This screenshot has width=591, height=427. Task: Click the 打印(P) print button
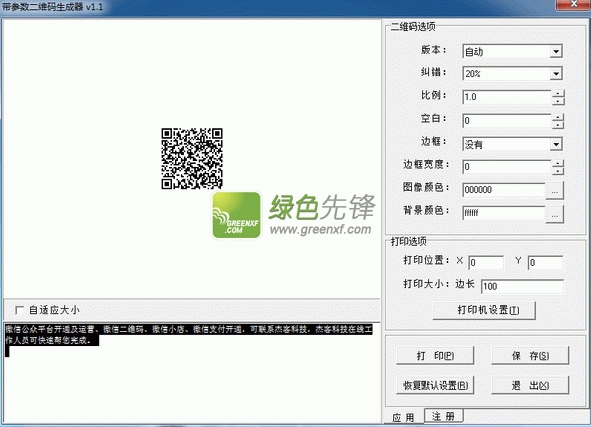(435, 355)
